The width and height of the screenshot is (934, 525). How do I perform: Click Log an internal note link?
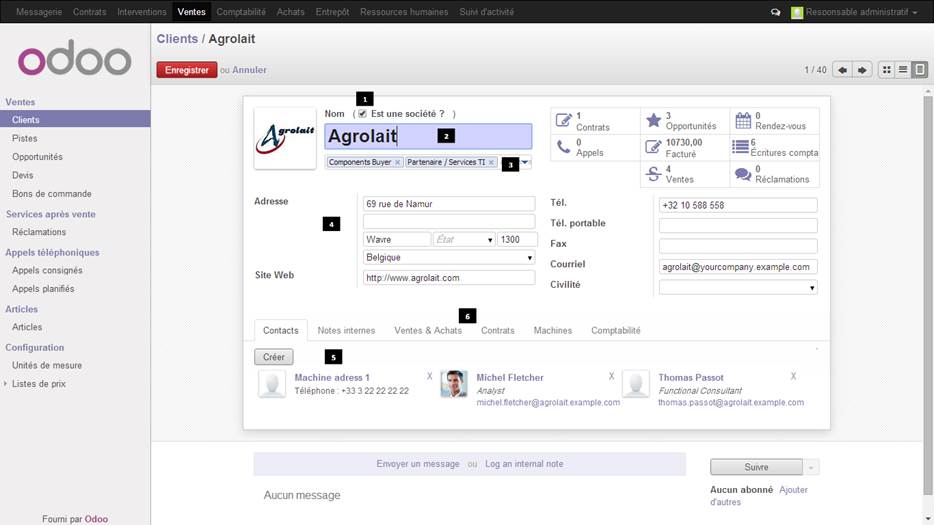point(524,464)
